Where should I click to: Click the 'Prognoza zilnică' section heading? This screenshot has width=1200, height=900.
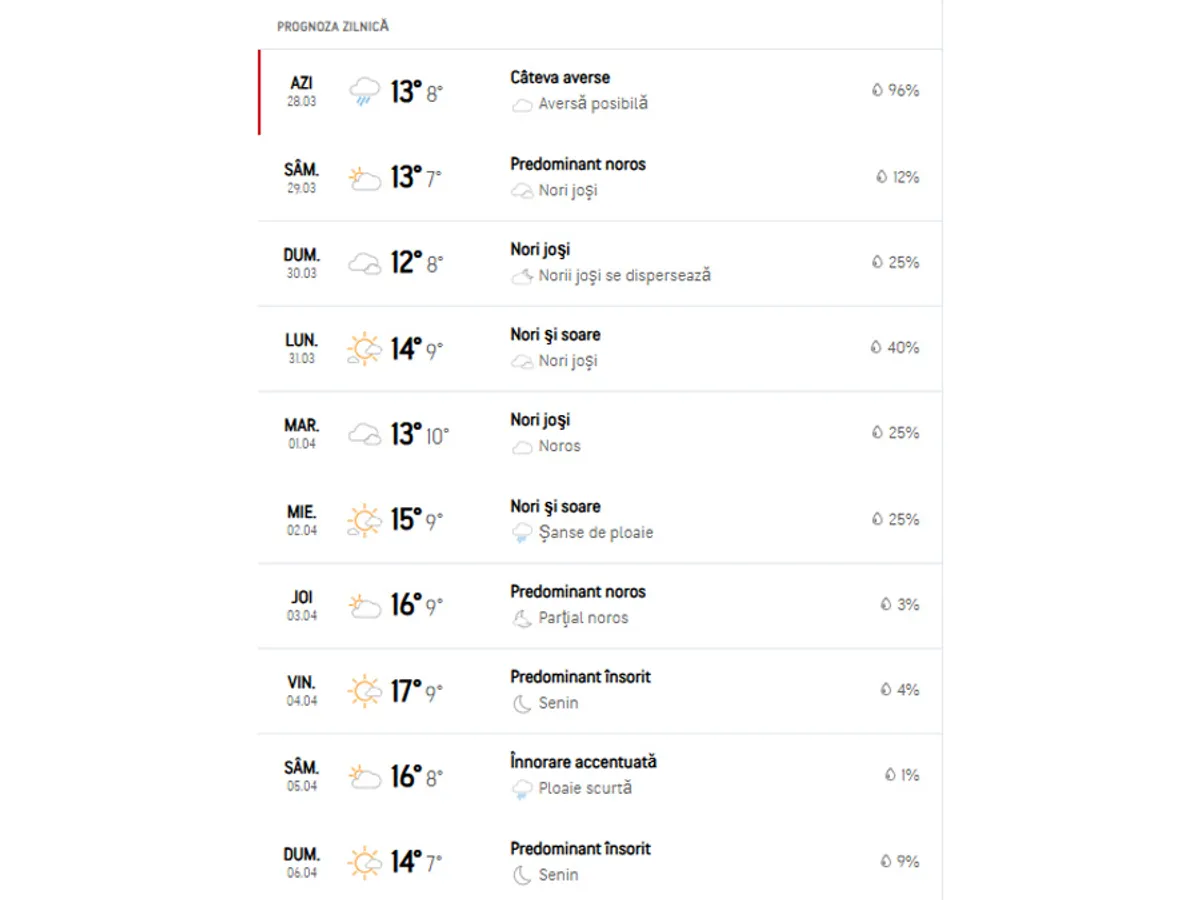(x=333, y=26)
